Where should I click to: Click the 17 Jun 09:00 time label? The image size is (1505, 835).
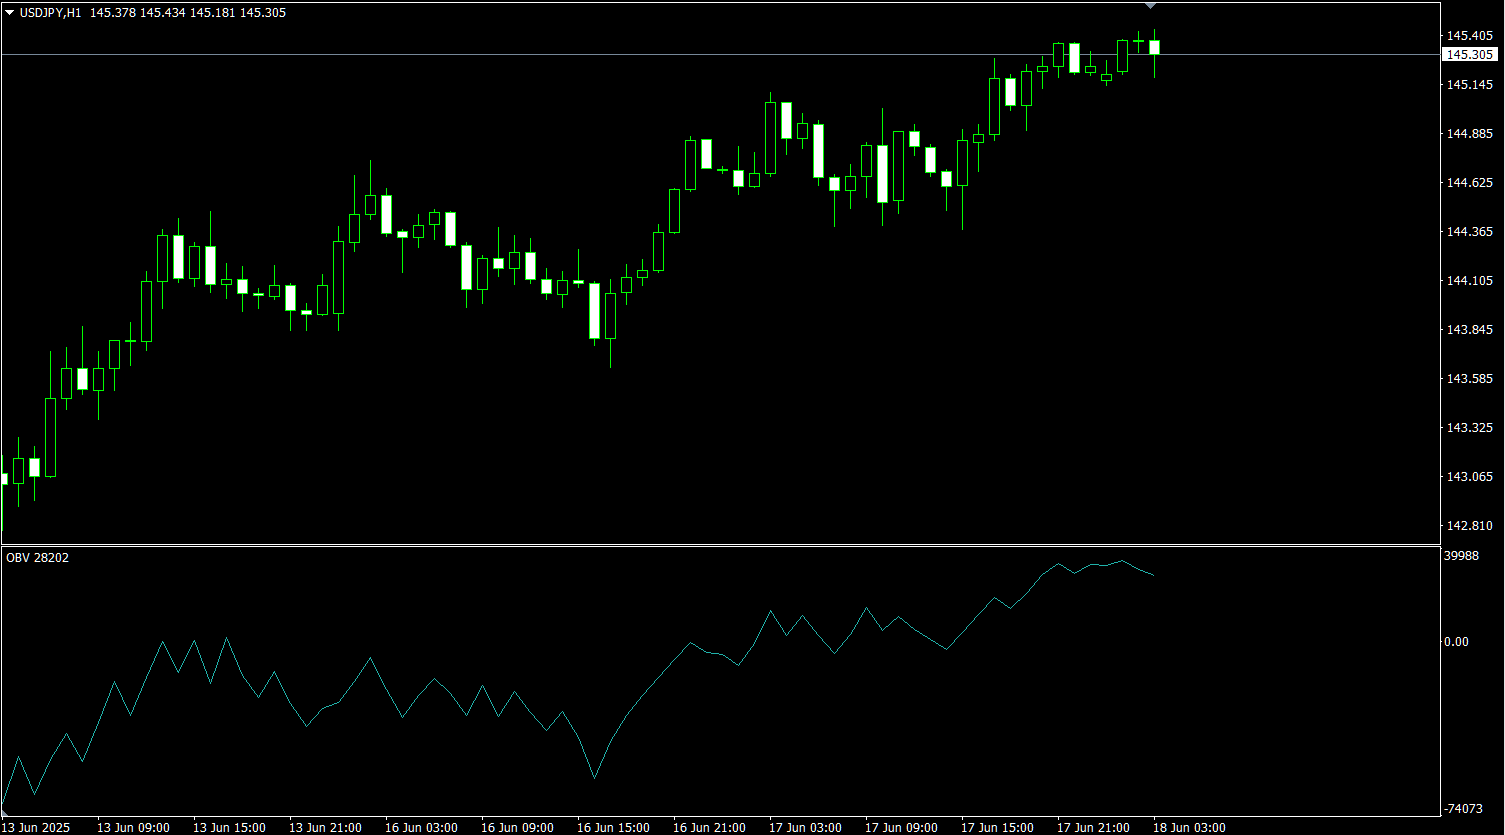tap(901, 828)
